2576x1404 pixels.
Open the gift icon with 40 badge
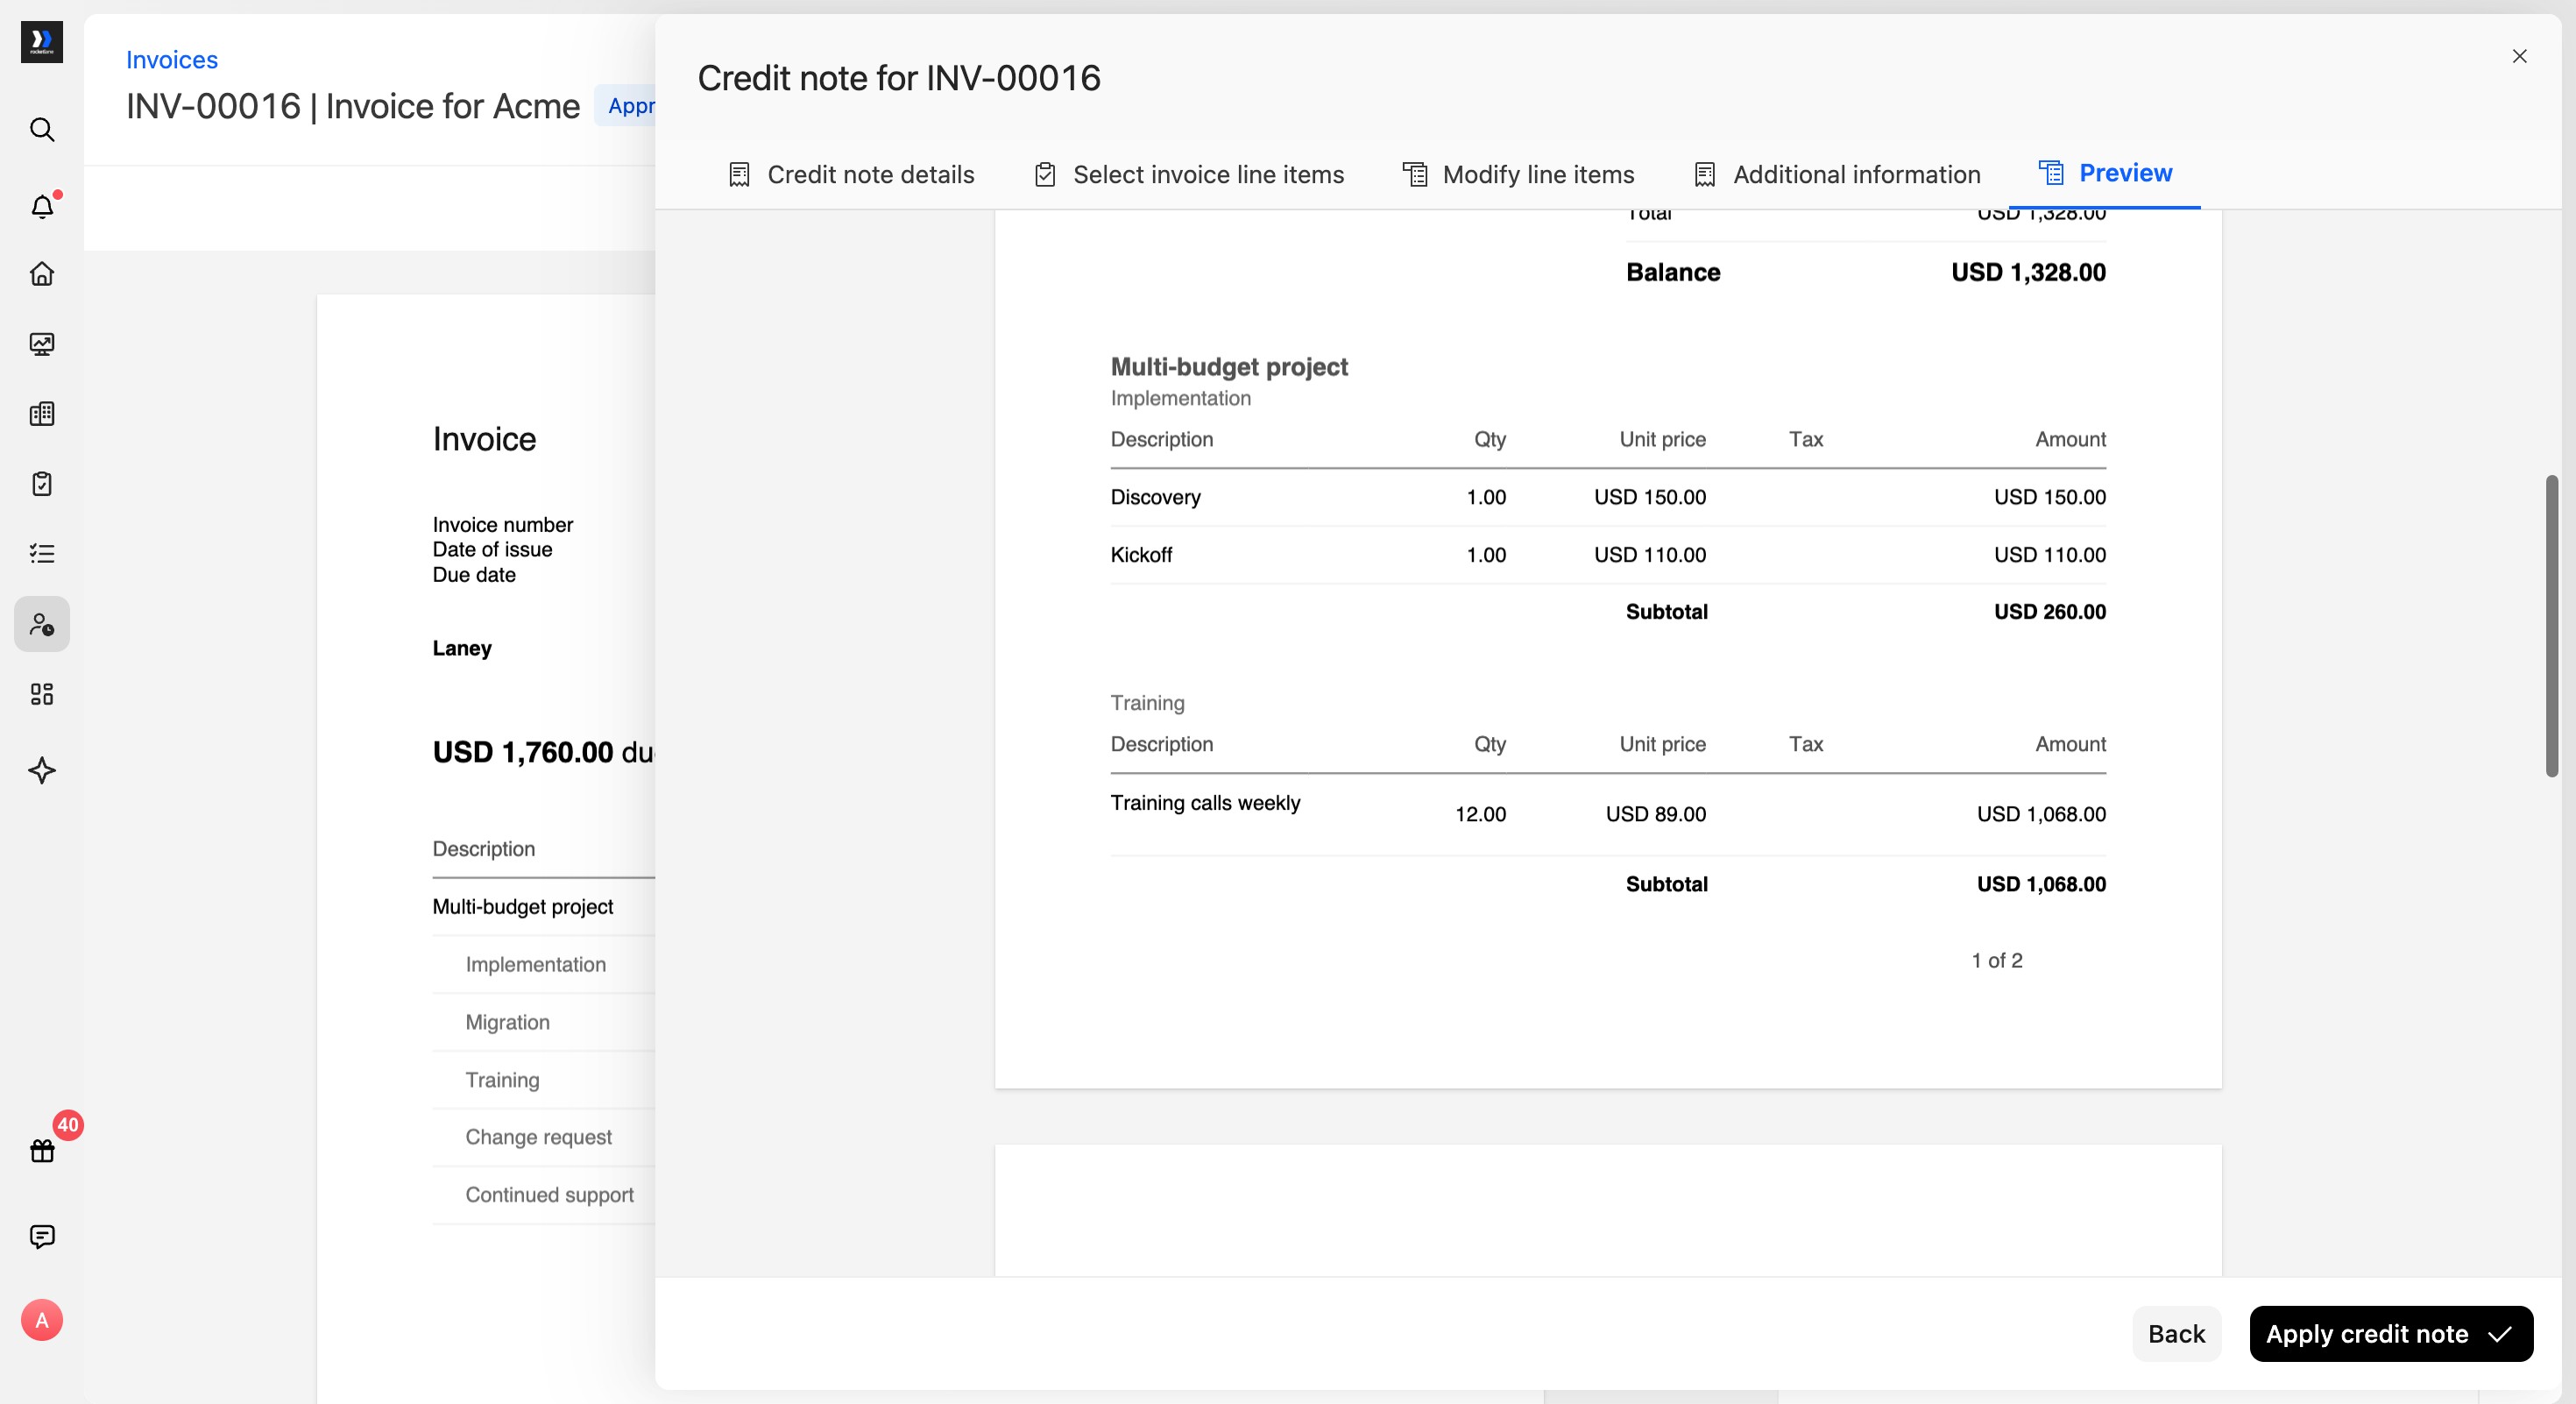[x=42, y=1150]
